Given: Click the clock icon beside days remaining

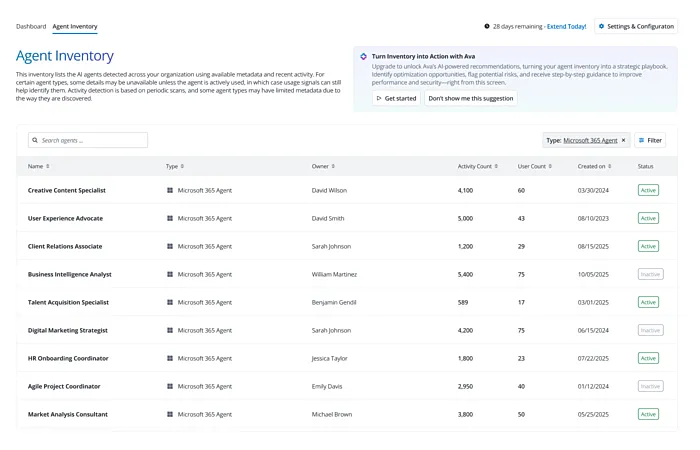Looking at the screenshot, I should (487, 26).
